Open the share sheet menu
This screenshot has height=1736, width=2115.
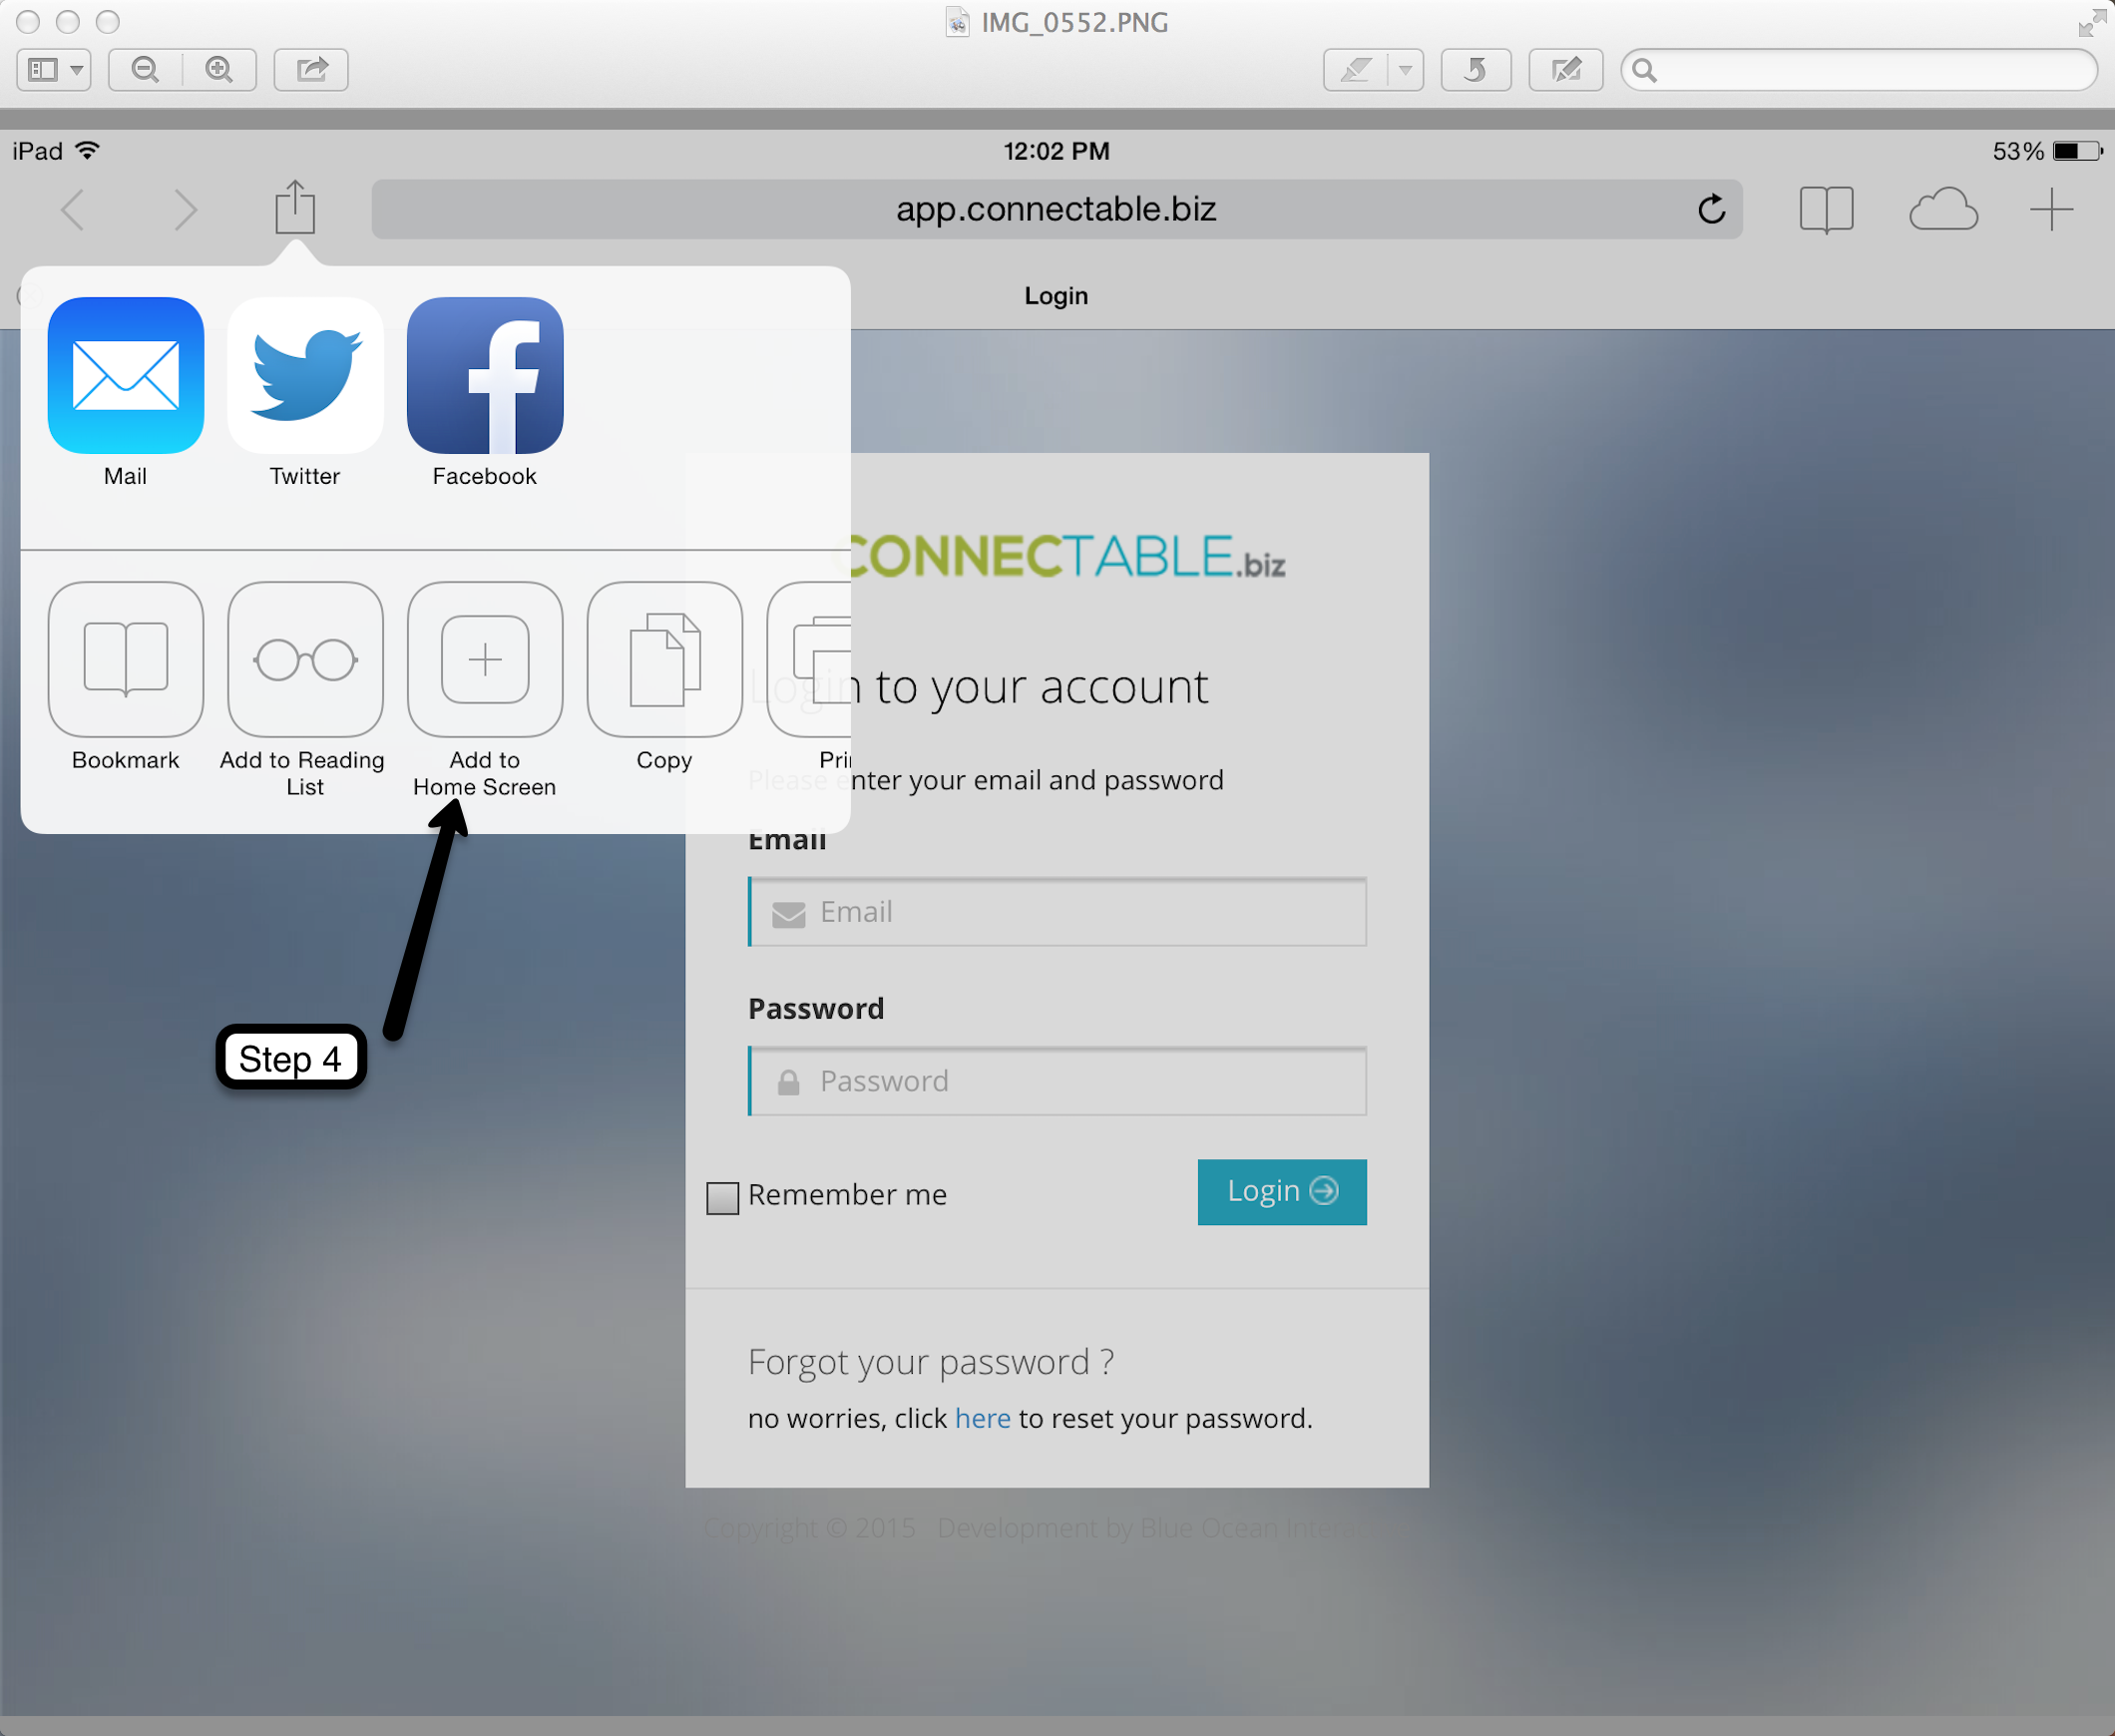293,208
